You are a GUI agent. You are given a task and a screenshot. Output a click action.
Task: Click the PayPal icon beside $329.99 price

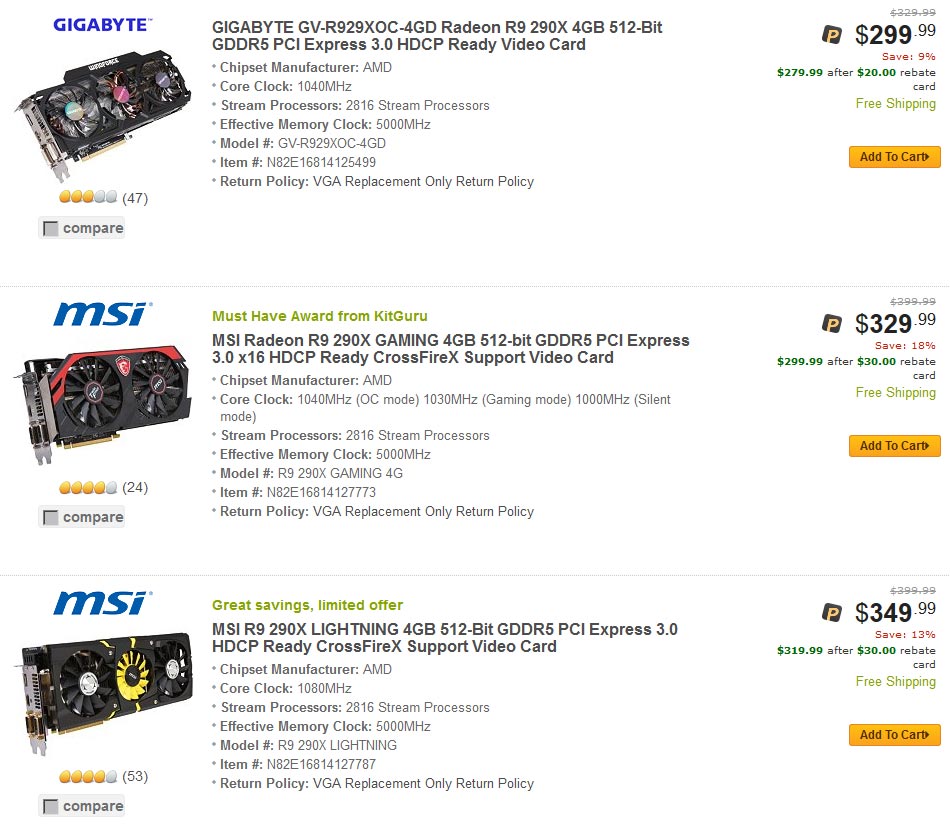pos(832,324)
